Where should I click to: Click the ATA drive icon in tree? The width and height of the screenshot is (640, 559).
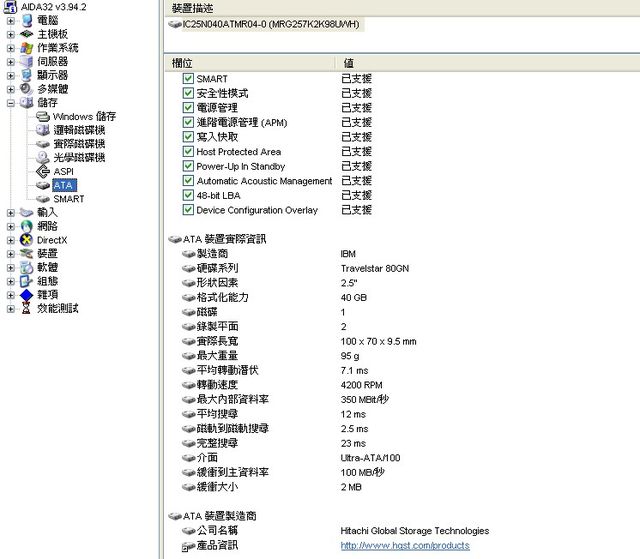tap(43, 185)
